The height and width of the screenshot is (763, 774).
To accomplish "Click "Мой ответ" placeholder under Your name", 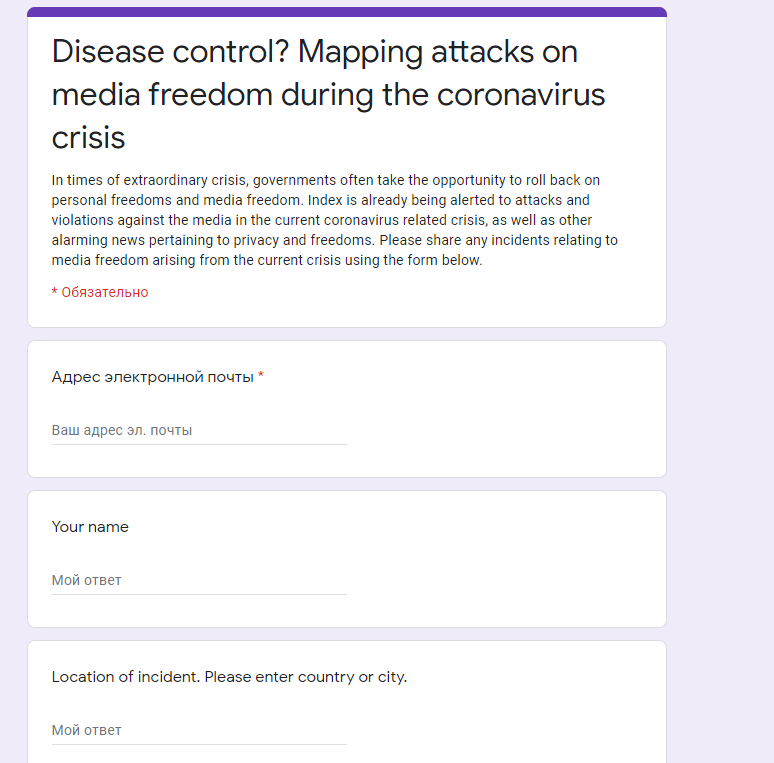I will [x=87, y=581].
